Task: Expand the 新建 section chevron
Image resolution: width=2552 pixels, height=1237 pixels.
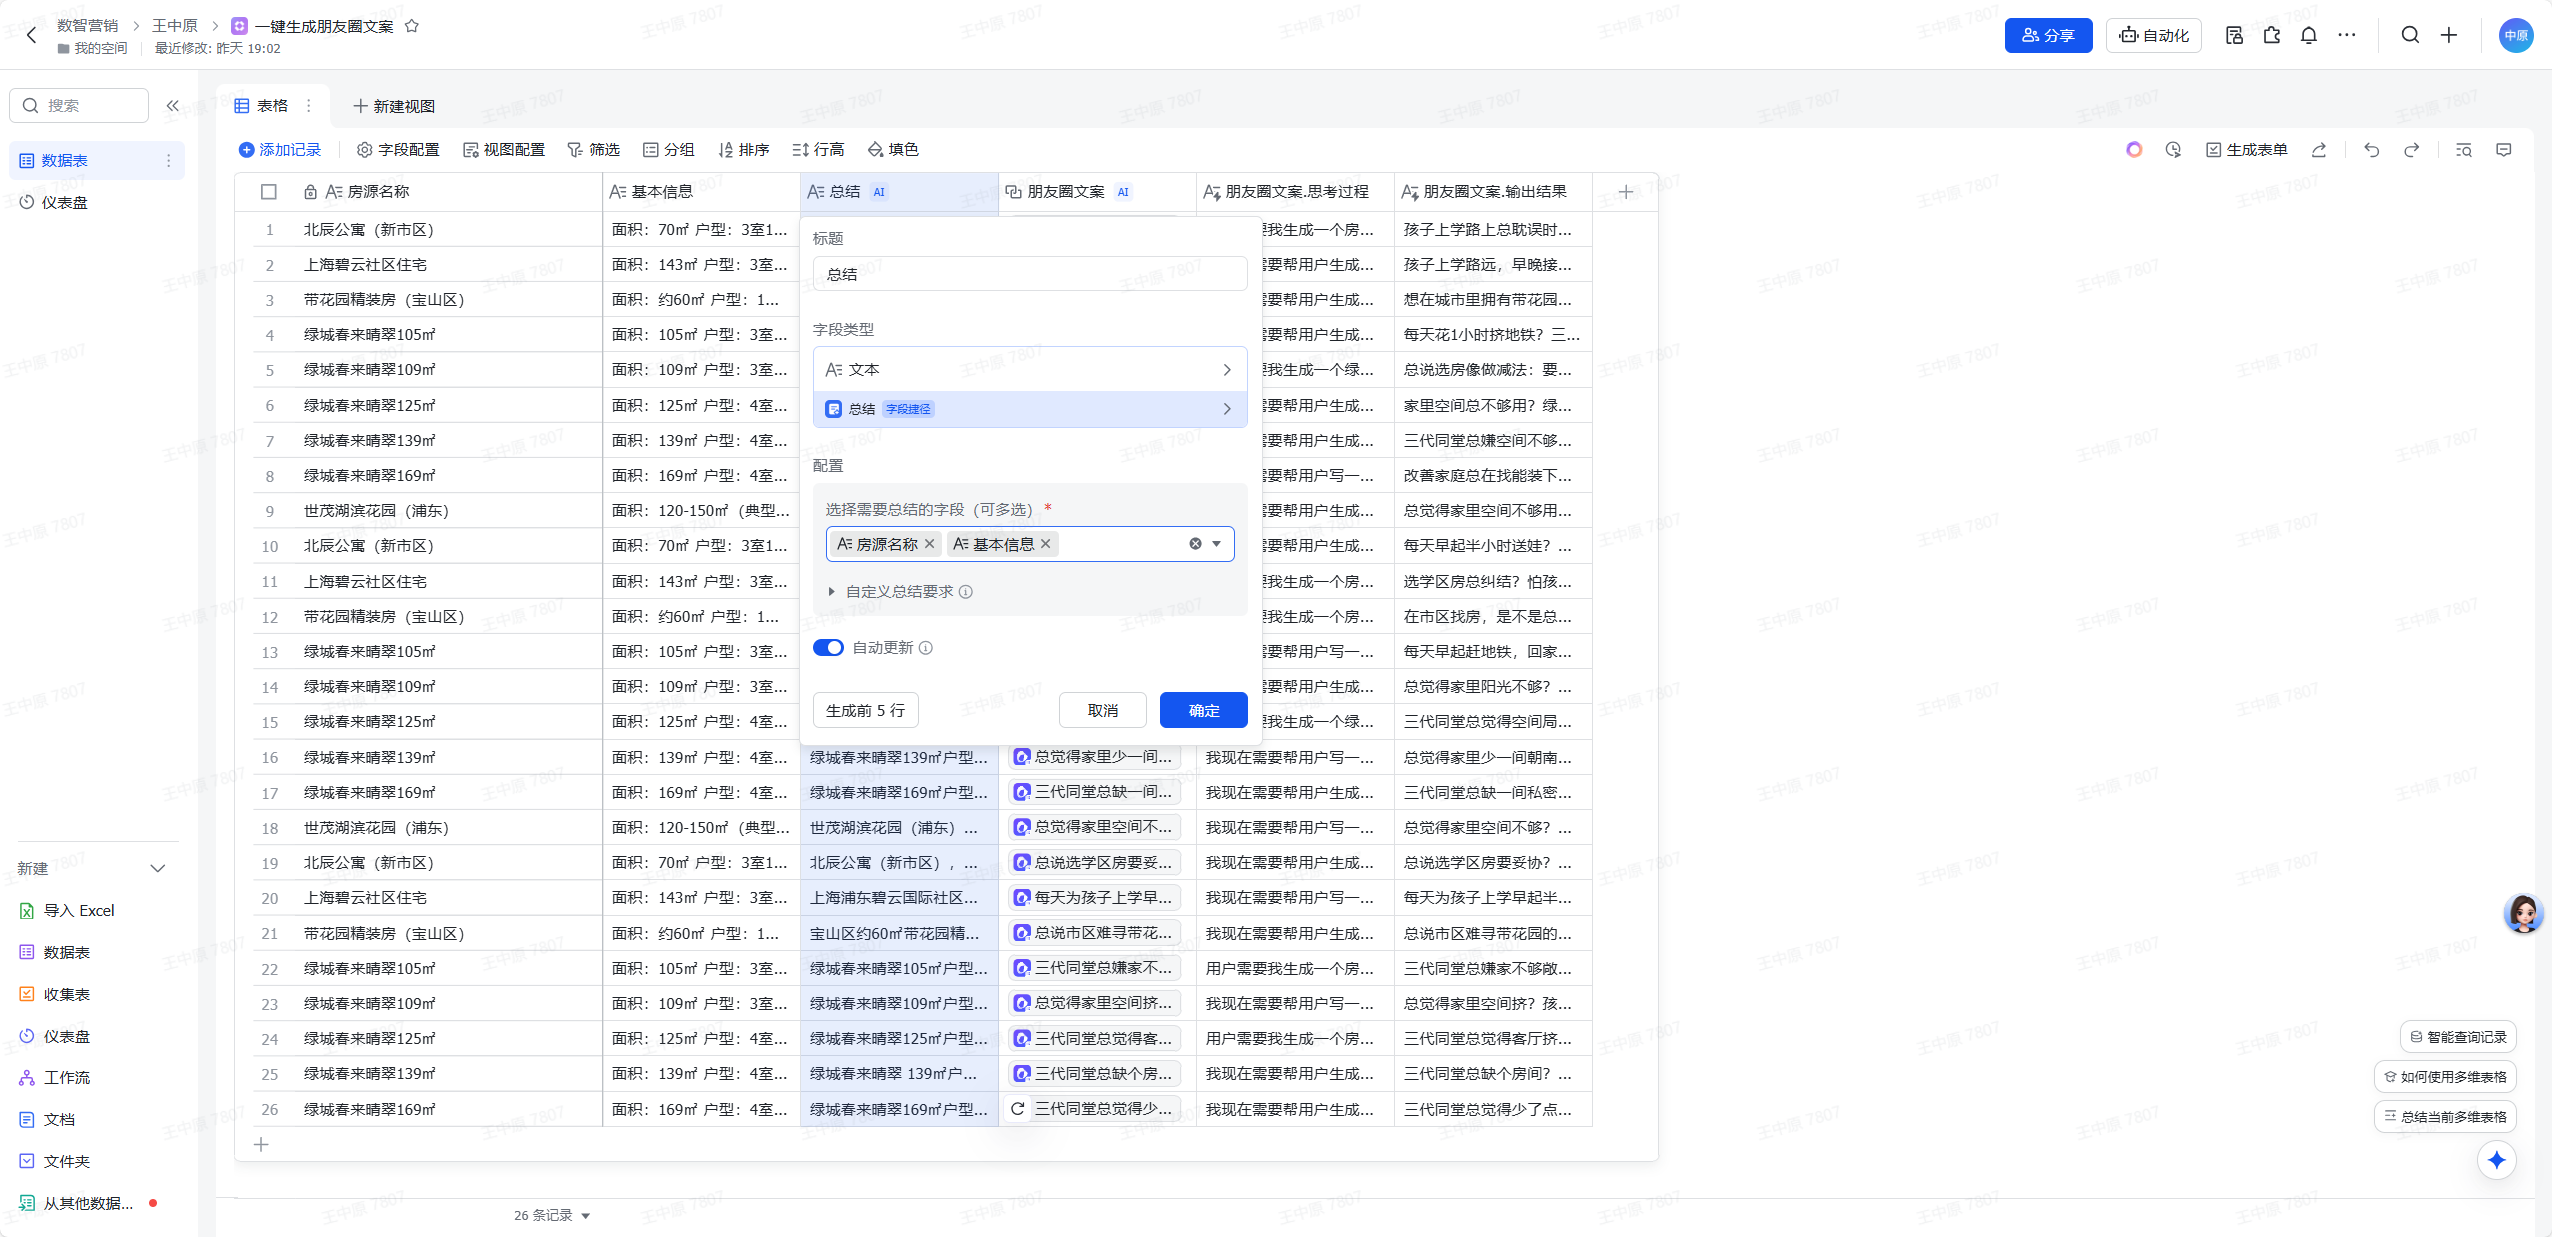Action: coord(157,868)
